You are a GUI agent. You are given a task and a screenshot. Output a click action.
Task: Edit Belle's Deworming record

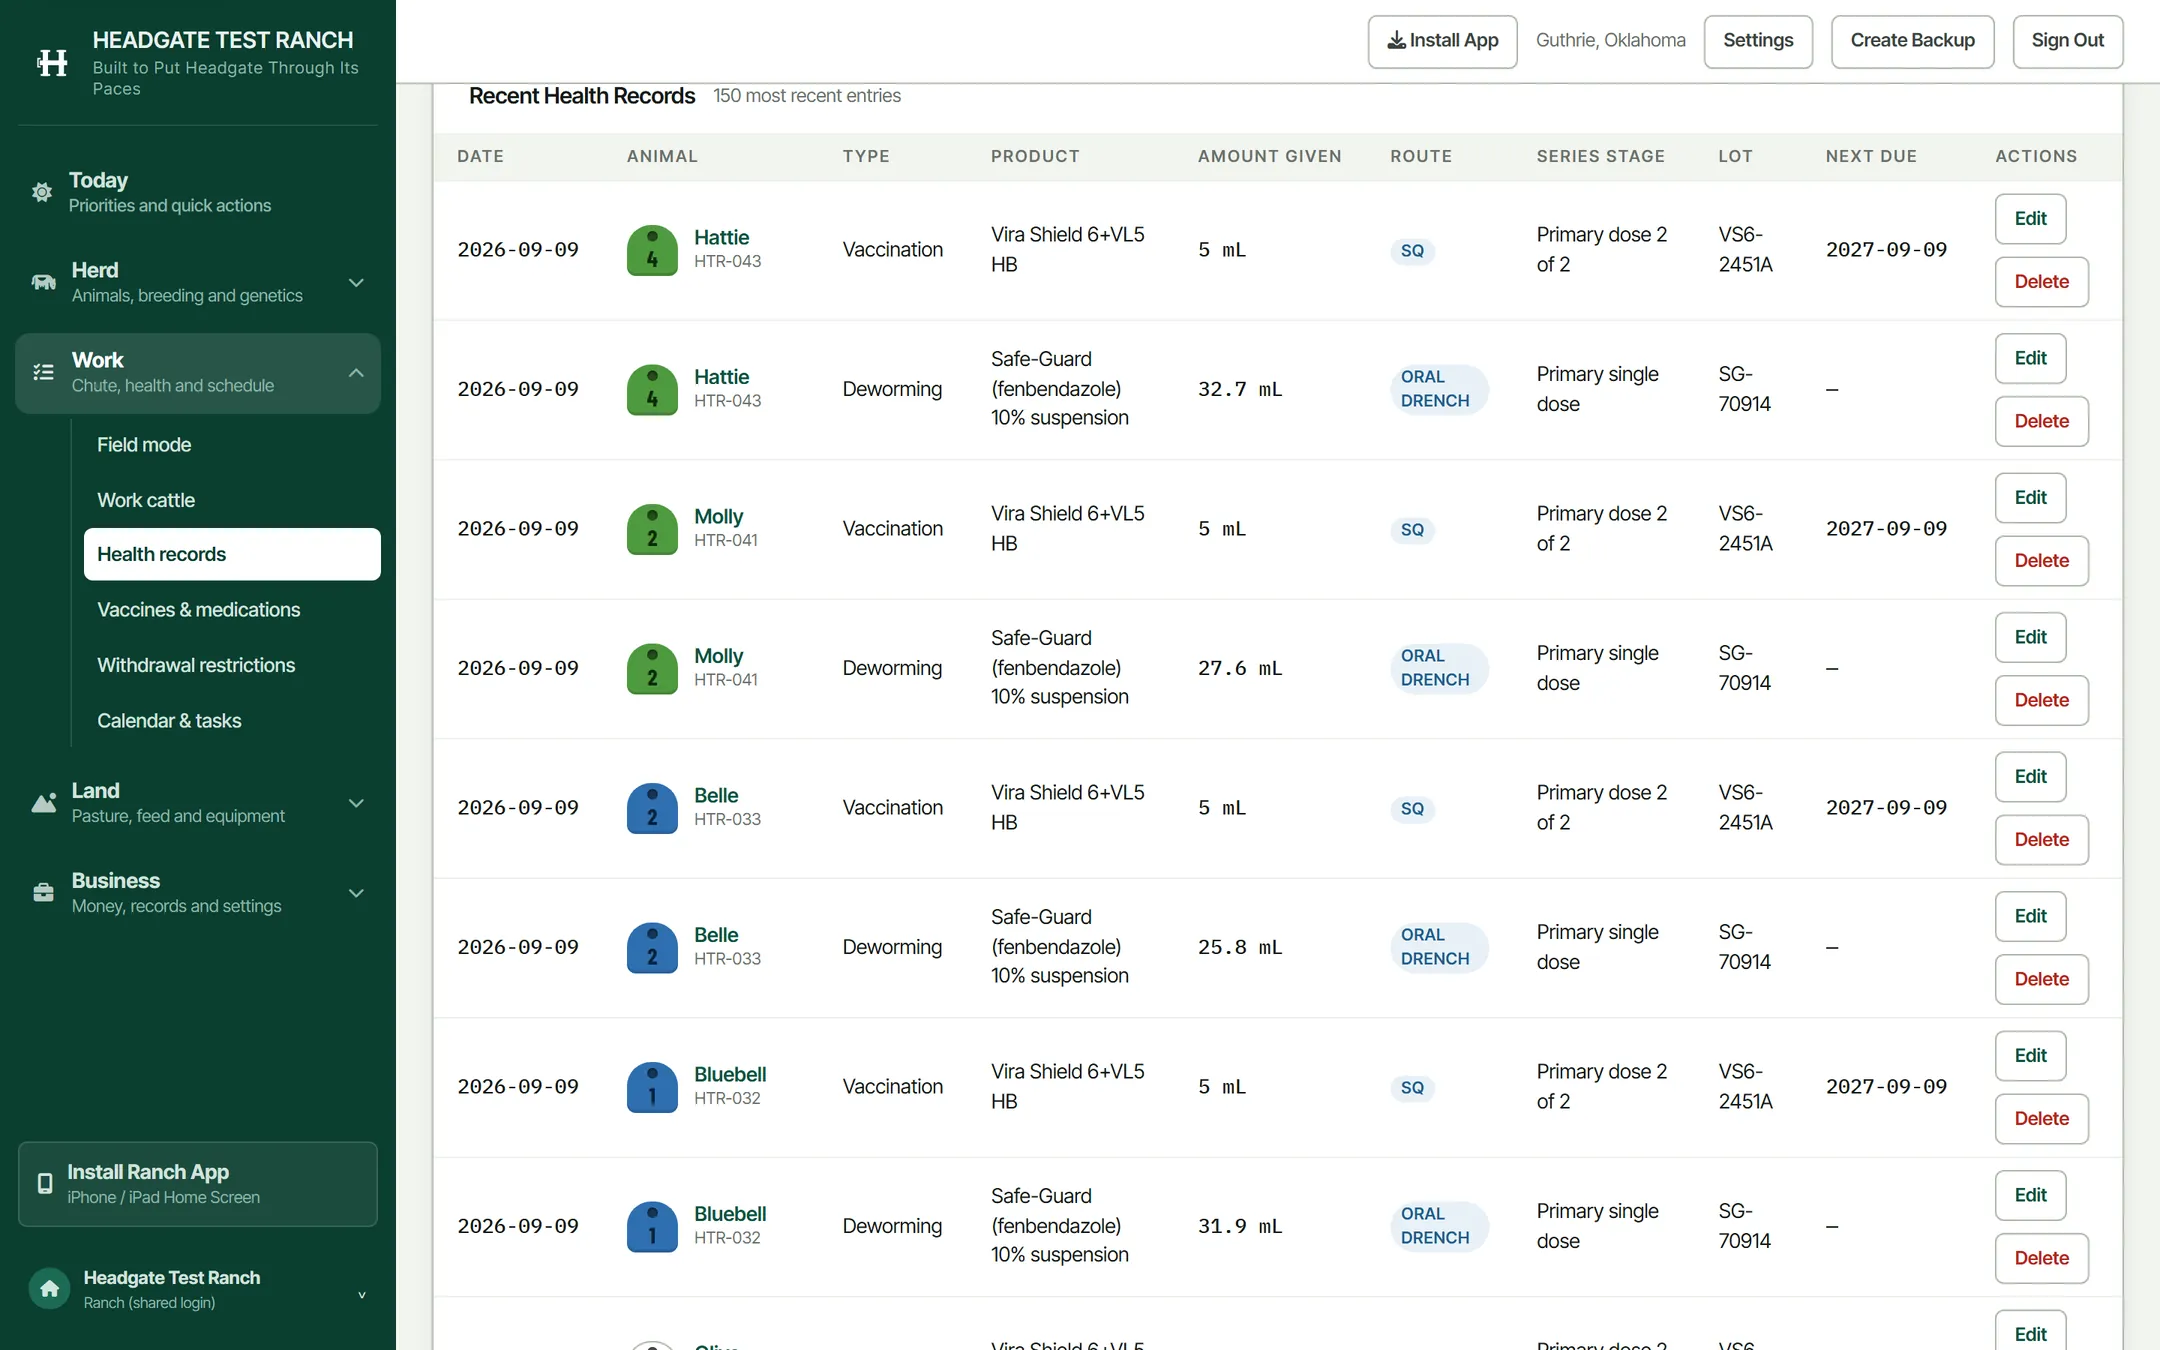(x=2030, y=916)
